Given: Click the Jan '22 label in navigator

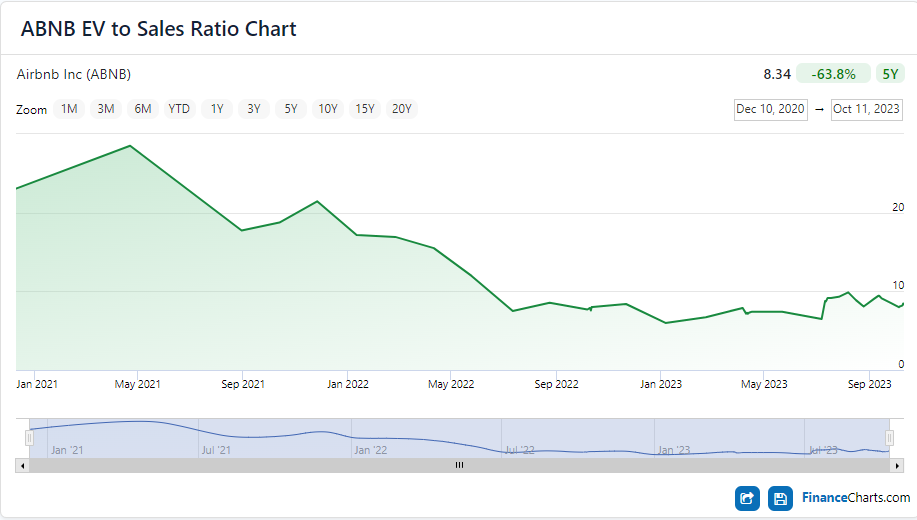Looking at the screenshot, I should (371, 450).
